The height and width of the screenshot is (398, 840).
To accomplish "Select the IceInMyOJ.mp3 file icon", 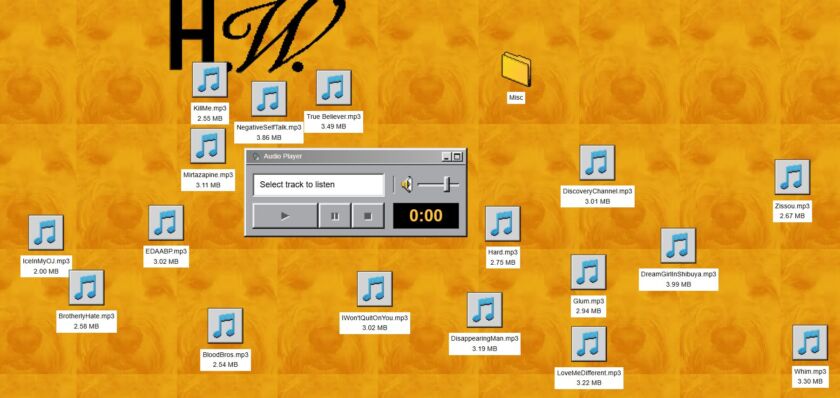I will (x=46, y=232).
